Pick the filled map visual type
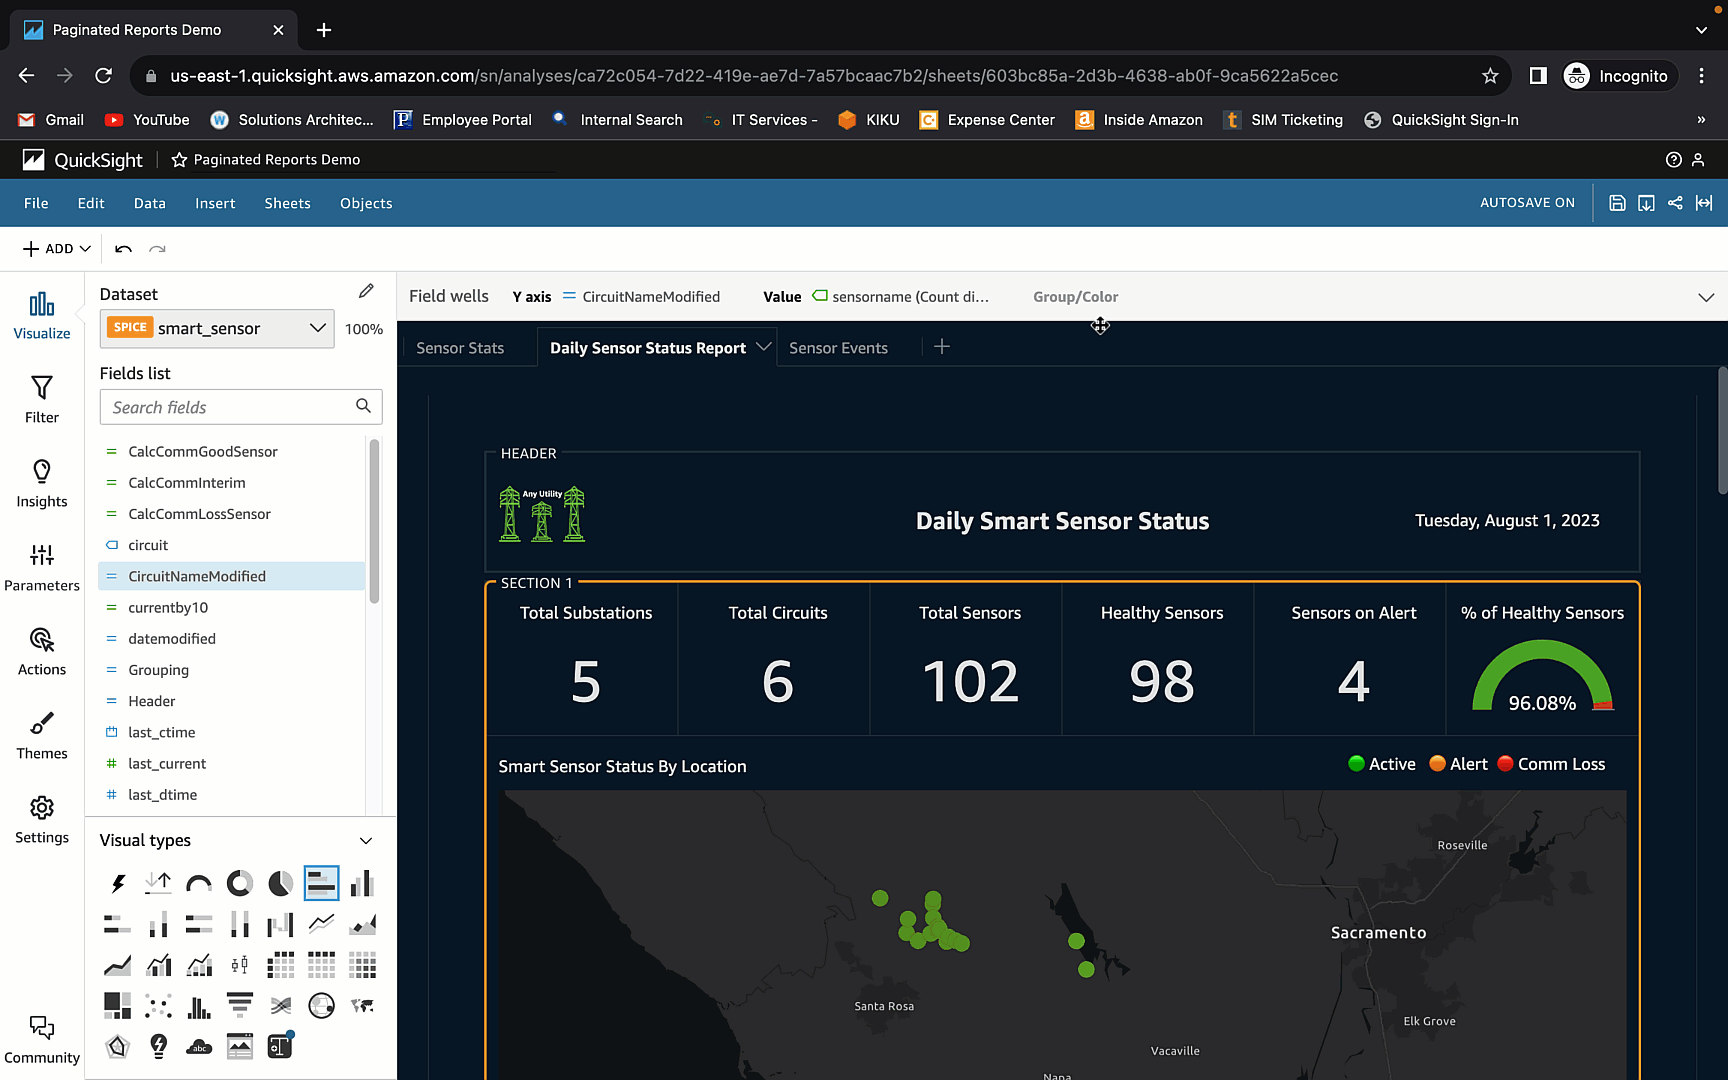Screen dimensions: 1728x1080 pyautogui.click(x=362, y=1005)
